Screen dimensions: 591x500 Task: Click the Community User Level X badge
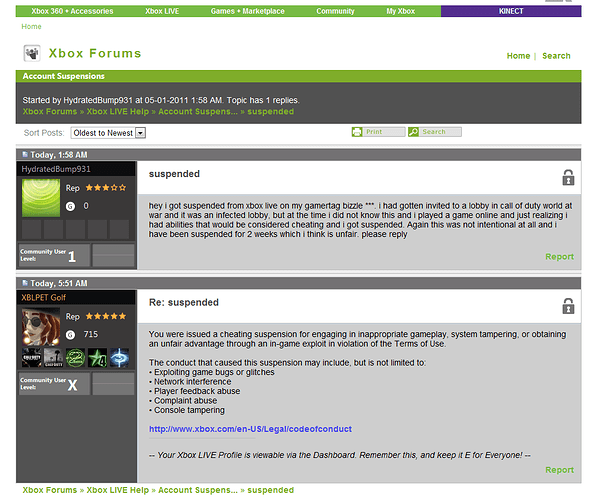coord(54,384)
